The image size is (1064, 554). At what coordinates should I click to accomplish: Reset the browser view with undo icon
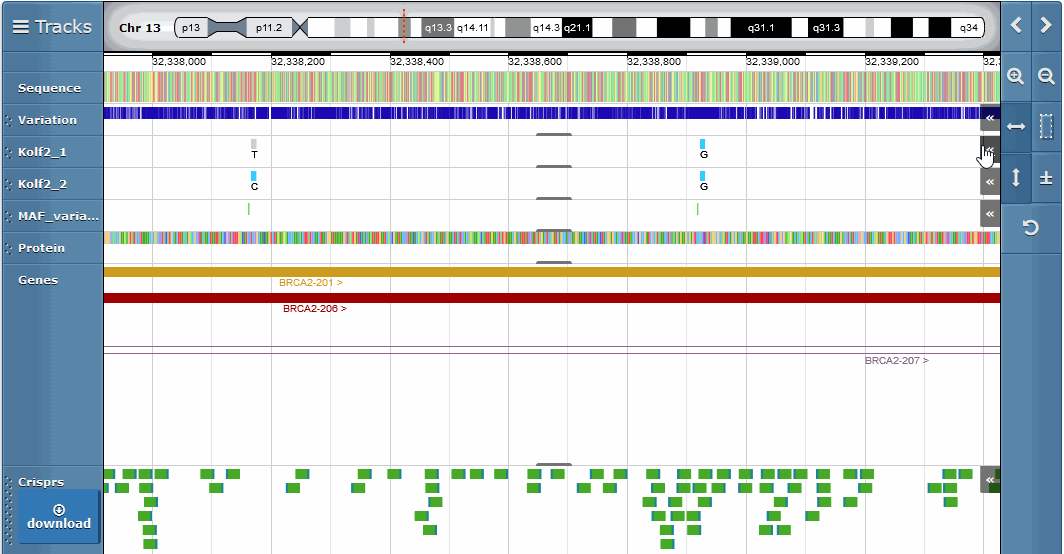point(1031,228)
